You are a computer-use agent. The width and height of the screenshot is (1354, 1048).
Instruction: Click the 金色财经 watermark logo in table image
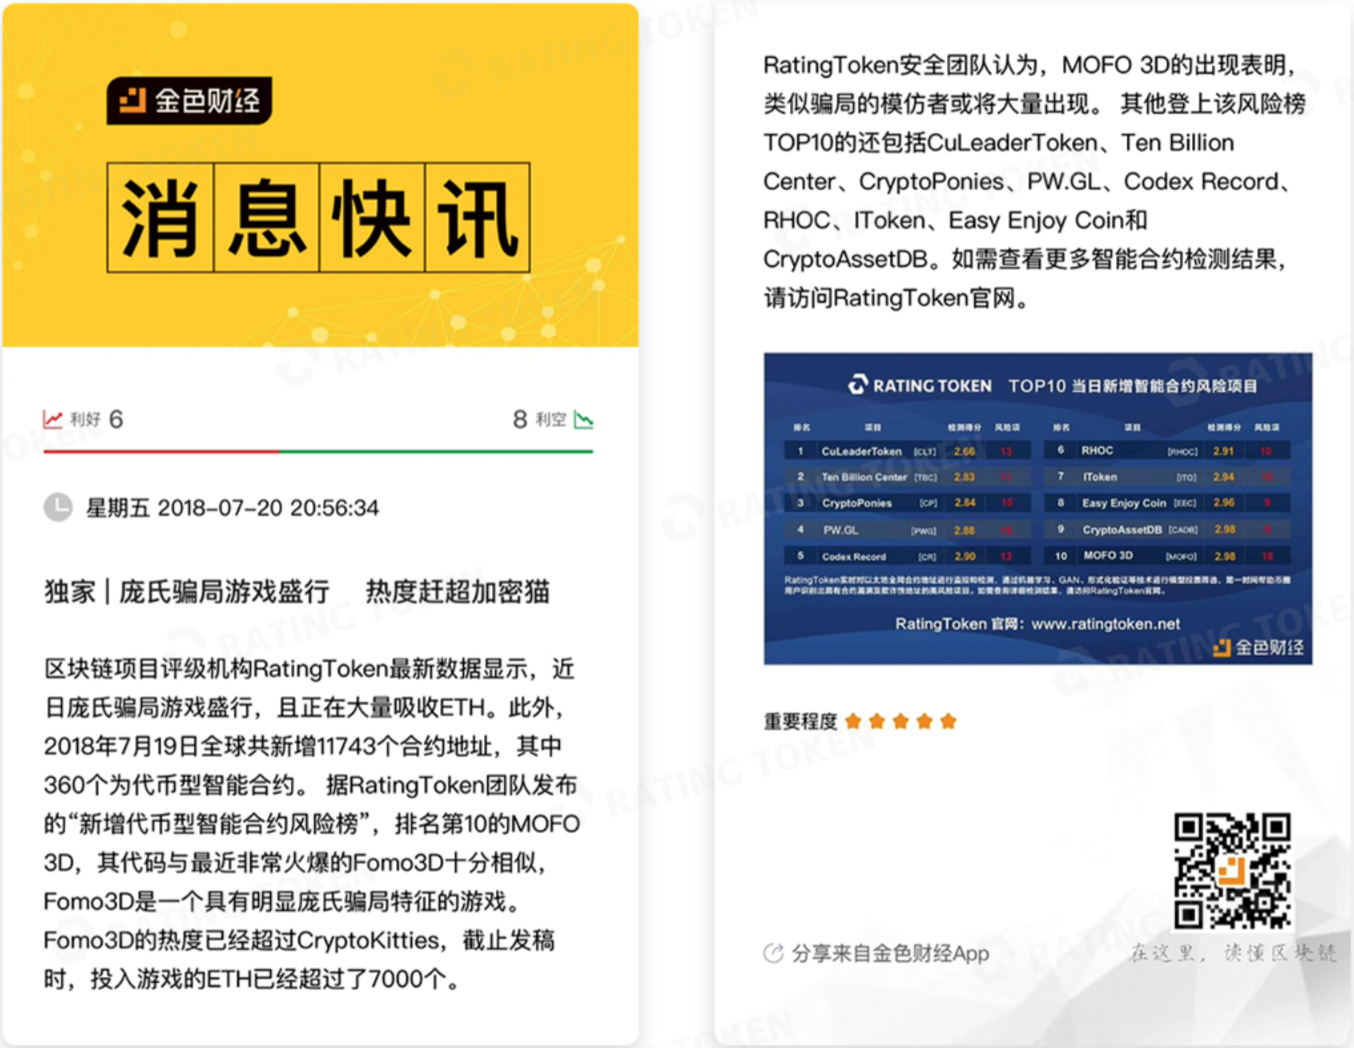[1258, 647]
